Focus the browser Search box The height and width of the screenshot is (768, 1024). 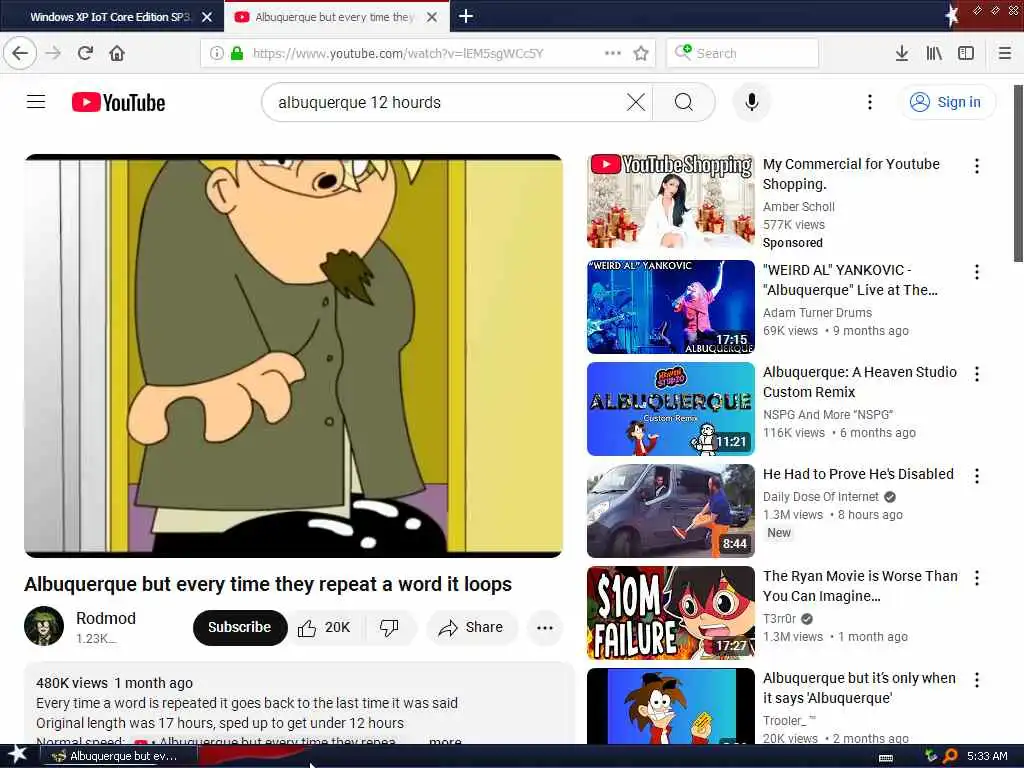pos(743,53)
